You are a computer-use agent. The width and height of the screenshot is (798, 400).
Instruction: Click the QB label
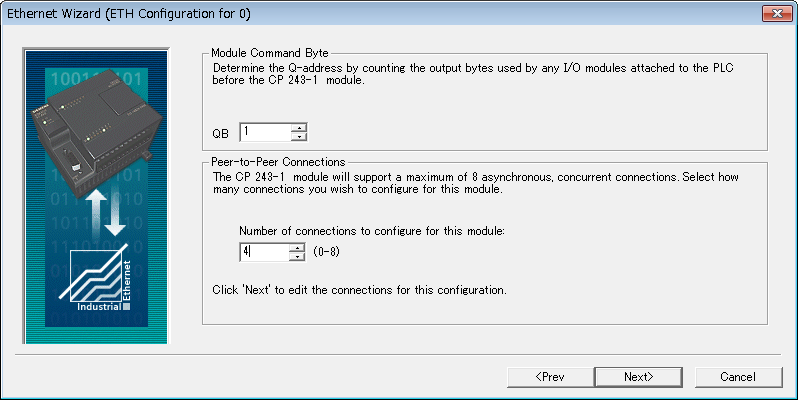click(221, 133)
